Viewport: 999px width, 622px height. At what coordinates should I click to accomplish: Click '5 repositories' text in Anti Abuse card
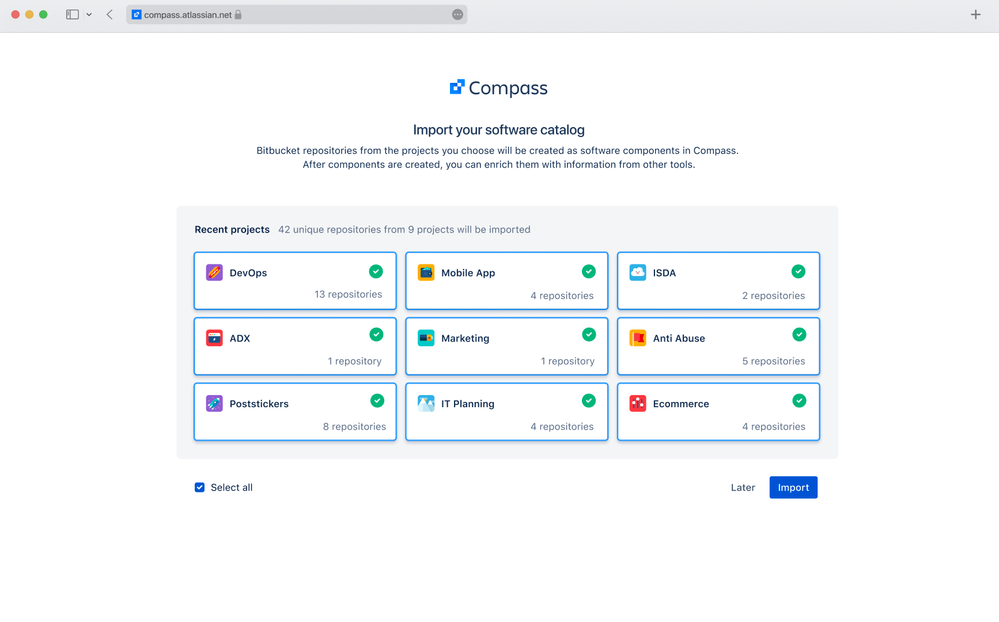click(773, 361)
